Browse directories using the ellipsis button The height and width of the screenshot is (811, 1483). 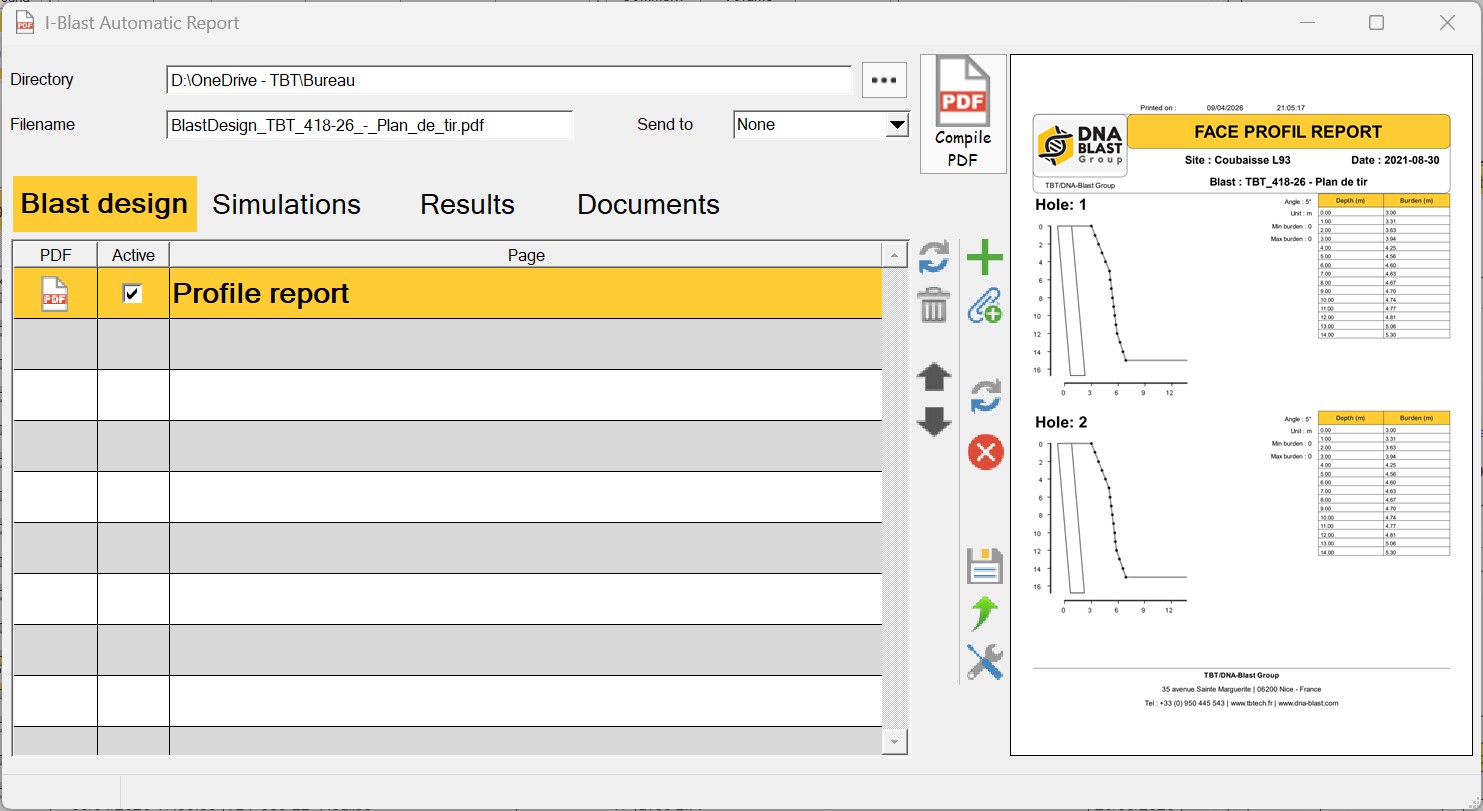click(883, 79)
